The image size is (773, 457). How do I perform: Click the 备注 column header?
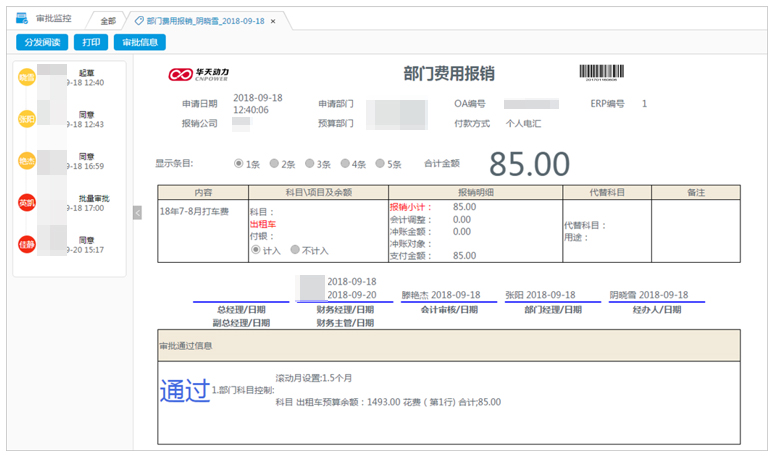point(696,192)
